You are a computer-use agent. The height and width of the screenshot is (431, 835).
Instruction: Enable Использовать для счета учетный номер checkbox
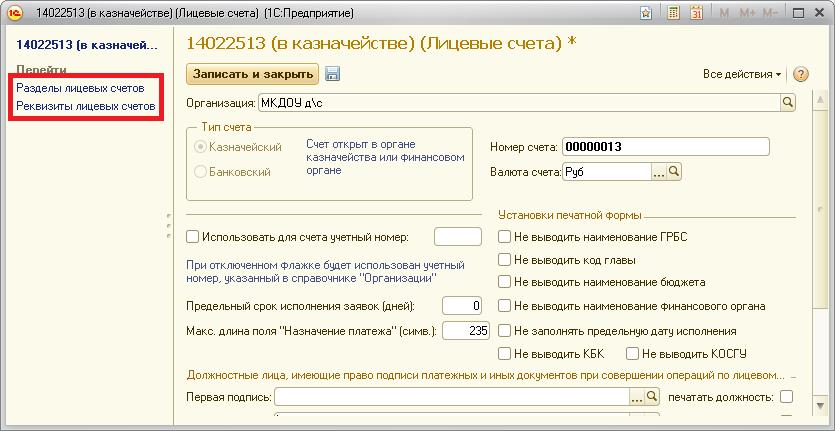pyautogui.click(x=192, y=237)
